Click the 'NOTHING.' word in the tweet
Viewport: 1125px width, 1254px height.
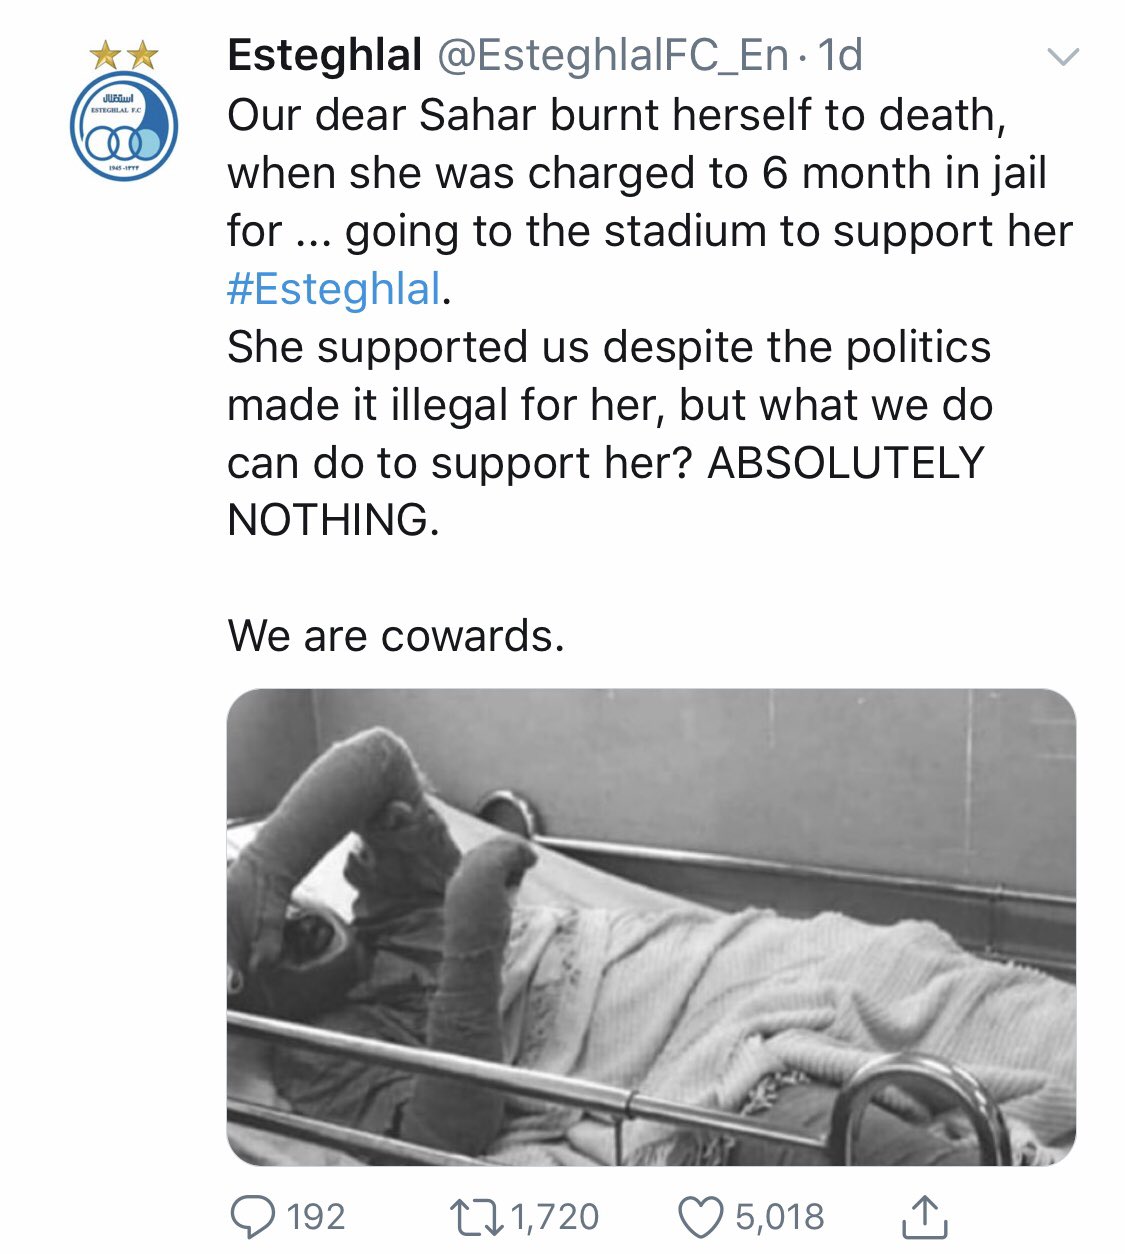[333, 520]
